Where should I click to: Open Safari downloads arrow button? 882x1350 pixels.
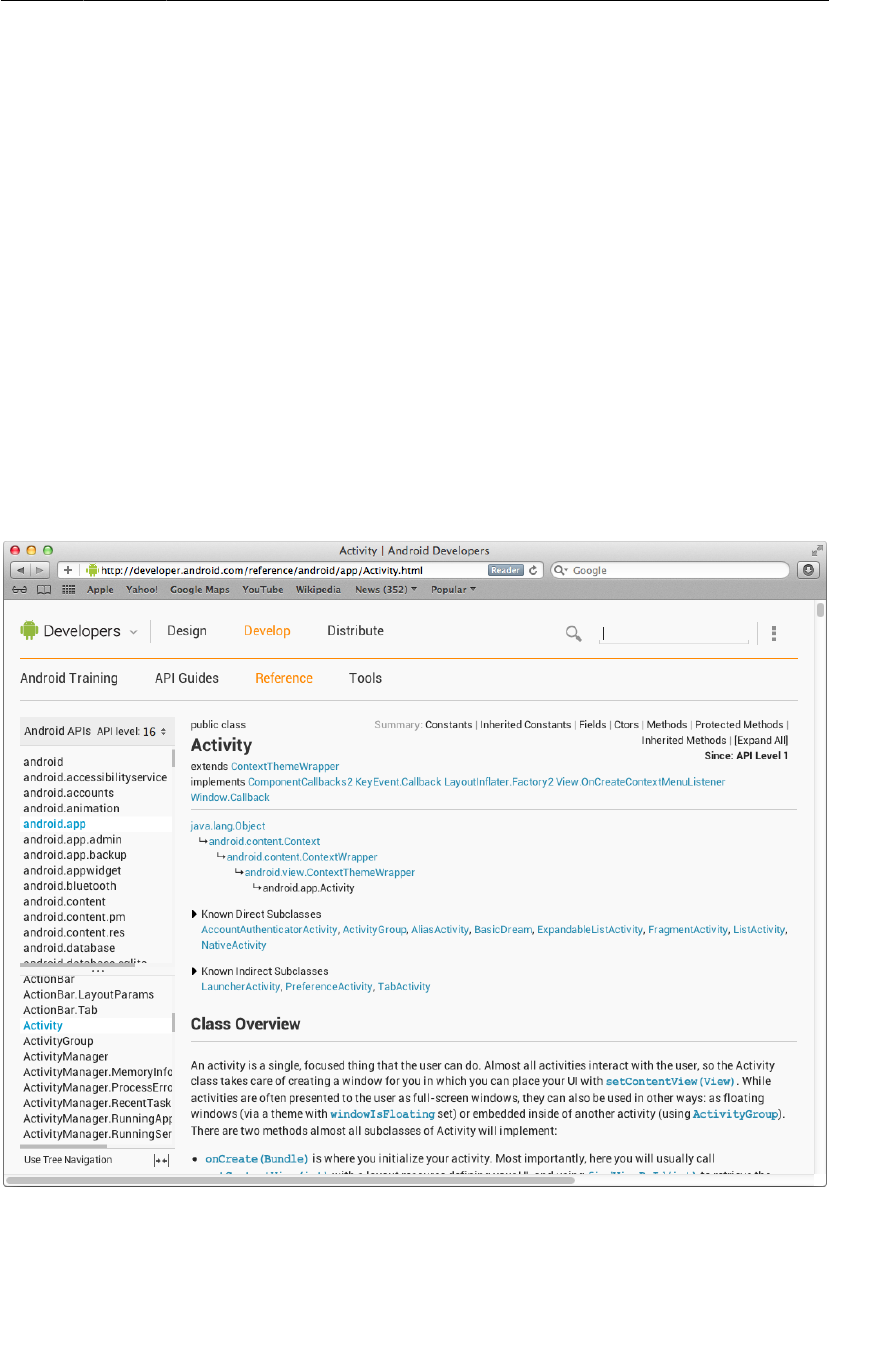coord(810,570)
